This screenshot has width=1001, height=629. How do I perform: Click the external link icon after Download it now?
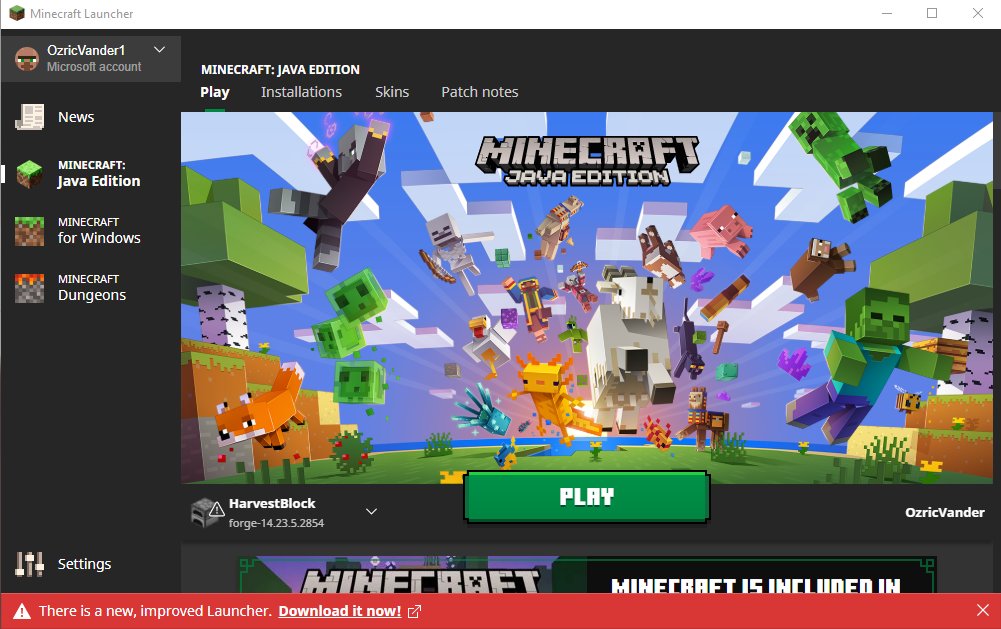point(414,612)
